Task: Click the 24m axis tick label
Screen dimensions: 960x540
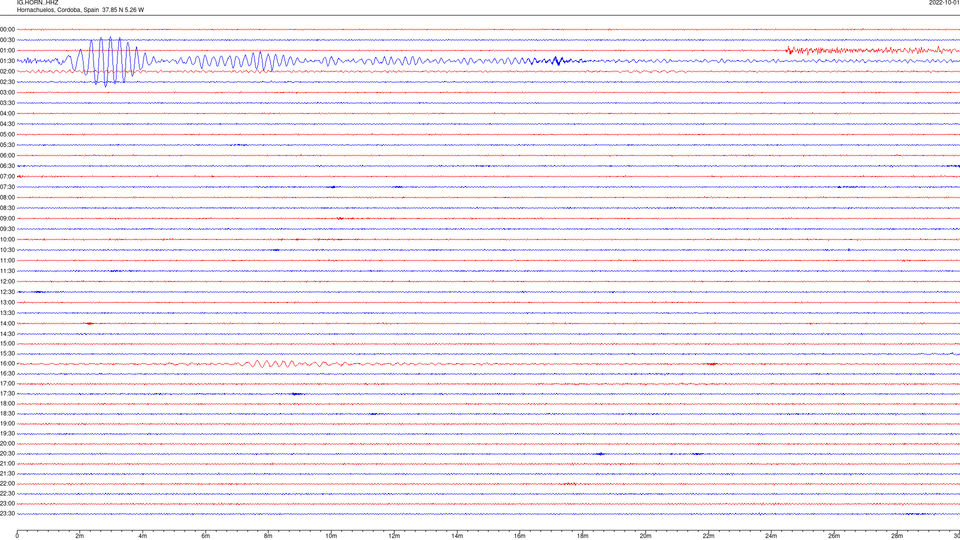Action: tap(771, 536)
